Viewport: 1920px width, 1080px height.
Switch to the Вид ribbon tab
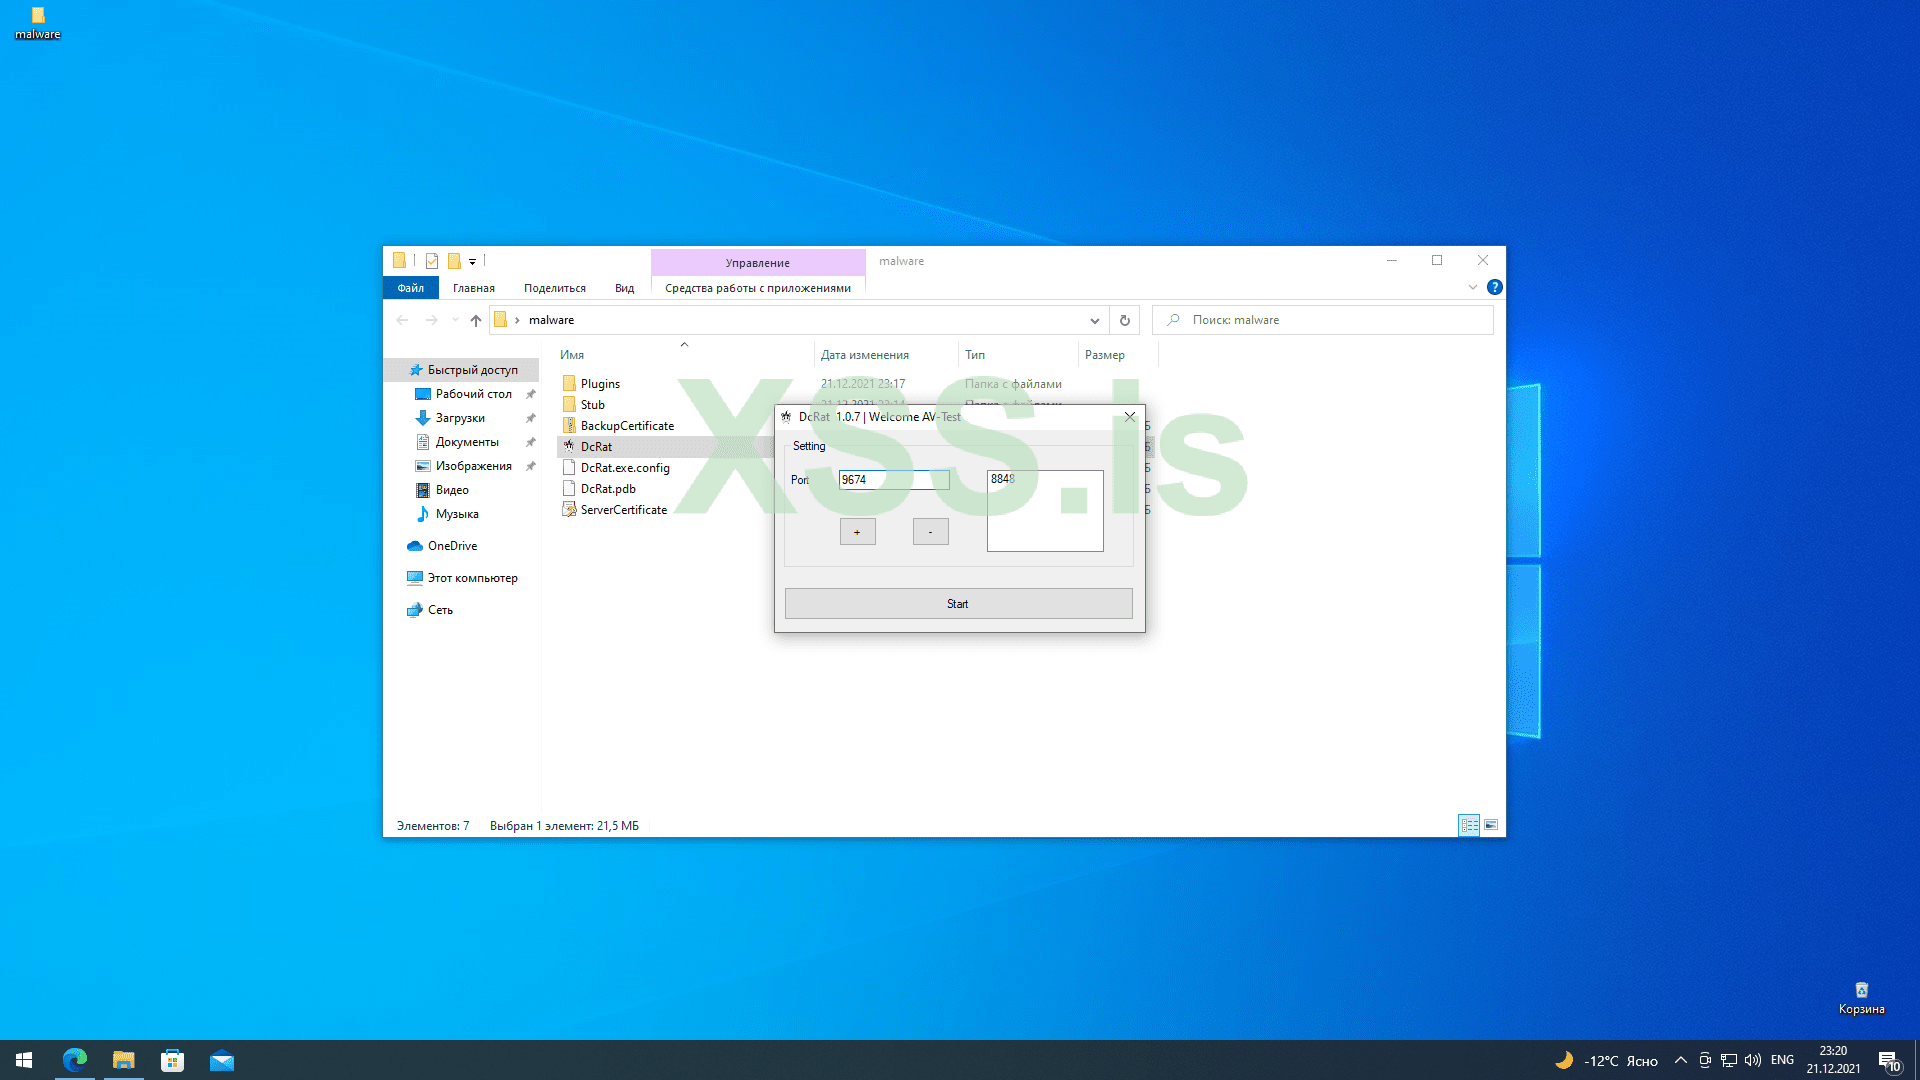624,288
